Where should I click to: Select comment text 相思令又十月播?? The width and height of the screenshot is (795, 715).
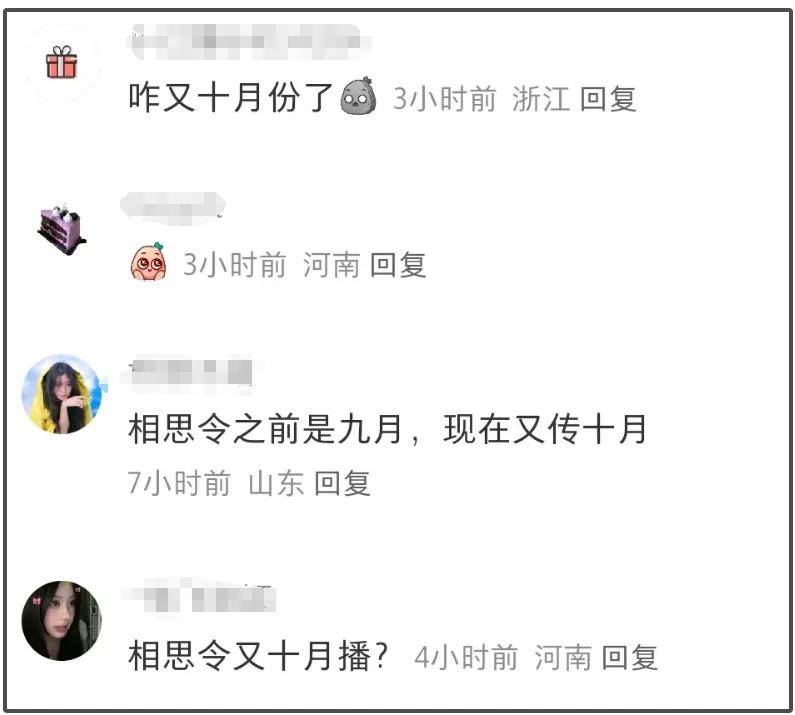click(258, 656)
